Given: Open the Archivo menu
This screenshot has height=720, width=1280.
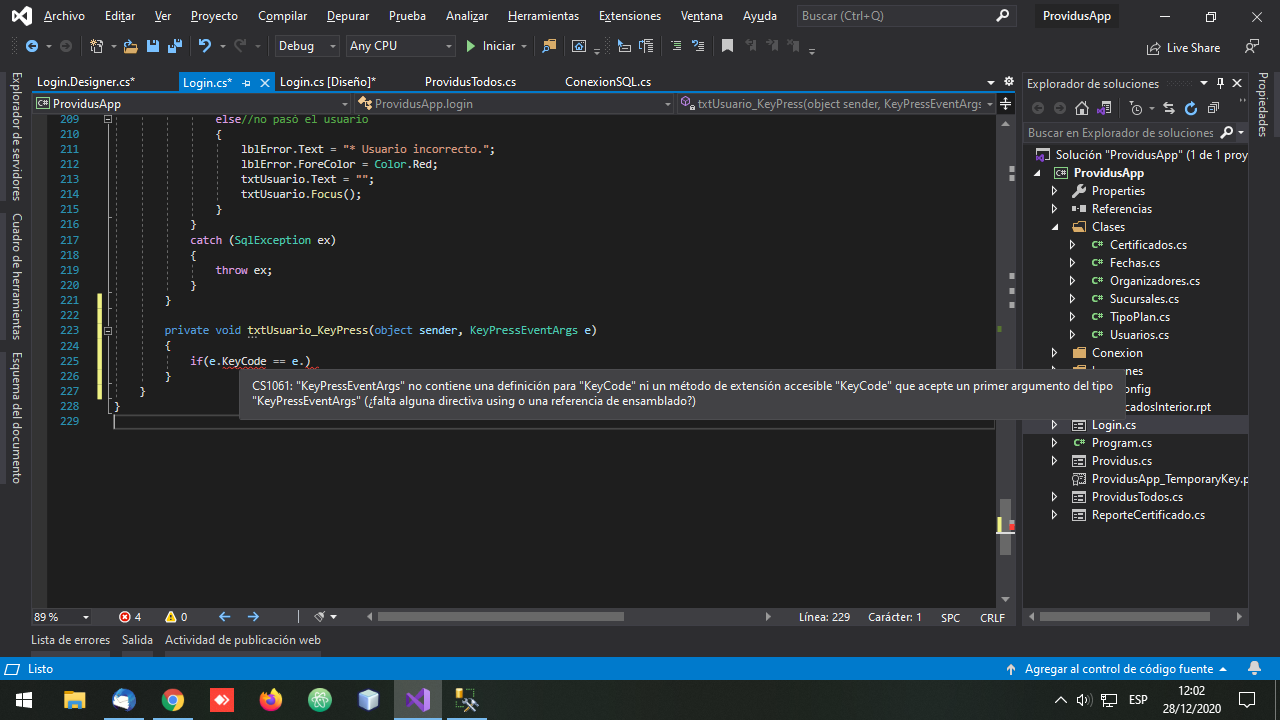Looking at the screenshot, I should pos(65,16).
